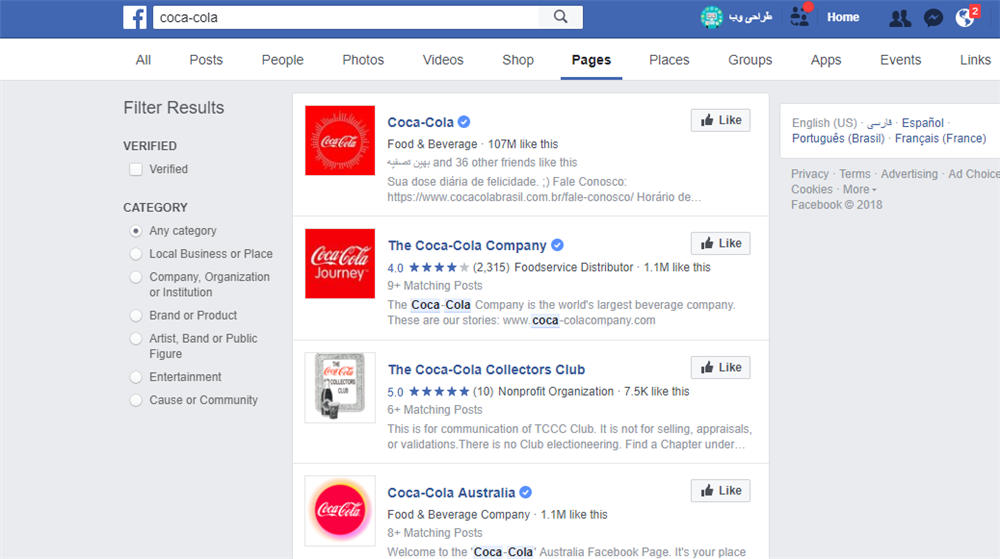Open Coca-Cola page profile picture

pyautogui.click(x=340, y=140)
